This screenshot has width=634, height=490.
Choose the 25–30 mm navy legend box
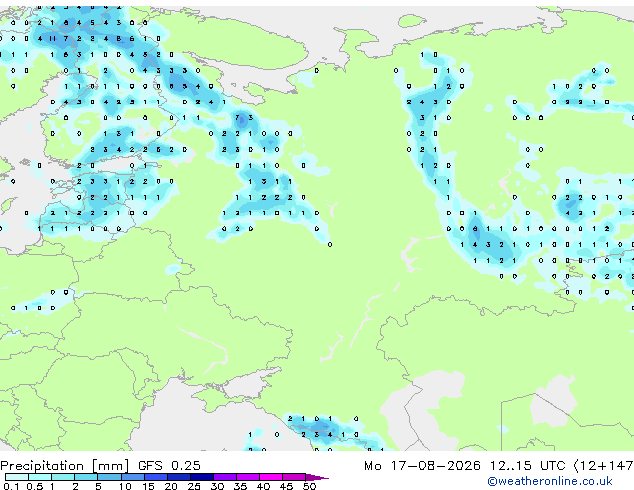point(202,477)
